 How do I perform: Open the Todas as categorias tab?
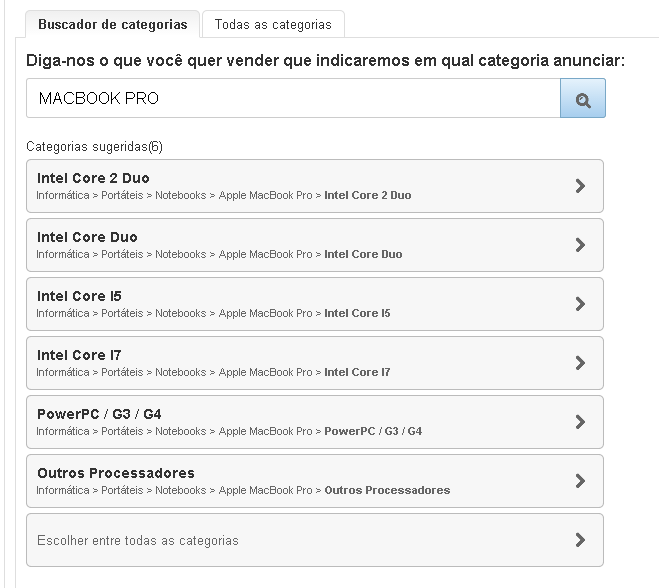(273, 24)
